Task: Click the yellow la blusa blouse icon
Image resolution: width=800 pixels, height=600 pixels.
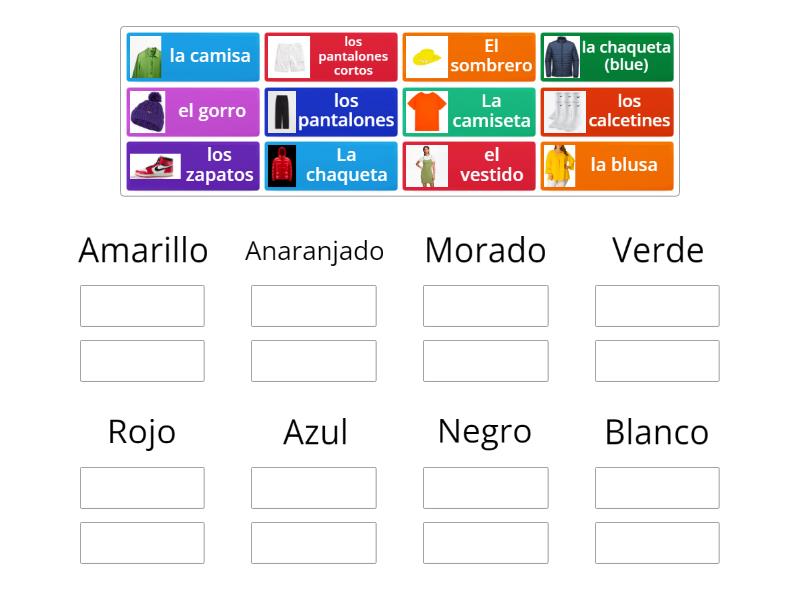Action: [609, 165]
